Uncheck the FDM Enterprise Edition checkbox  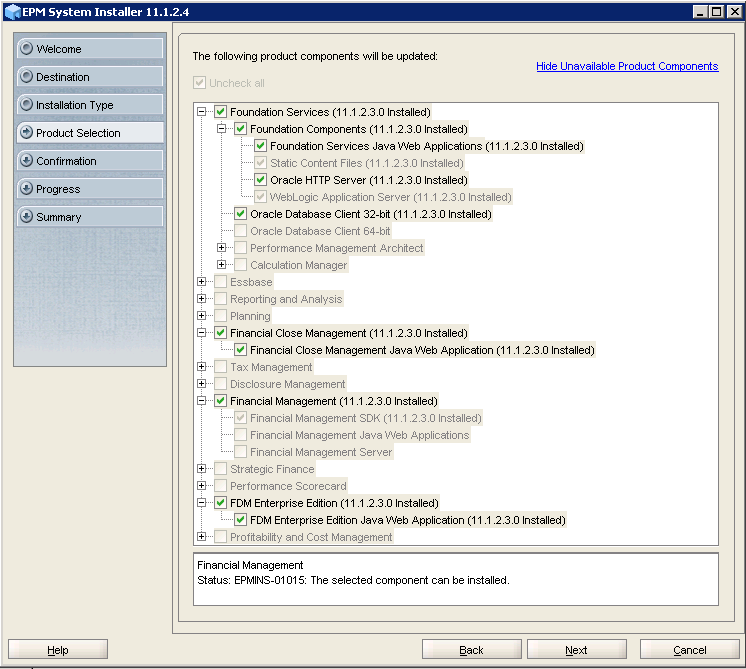pos(220,503)
